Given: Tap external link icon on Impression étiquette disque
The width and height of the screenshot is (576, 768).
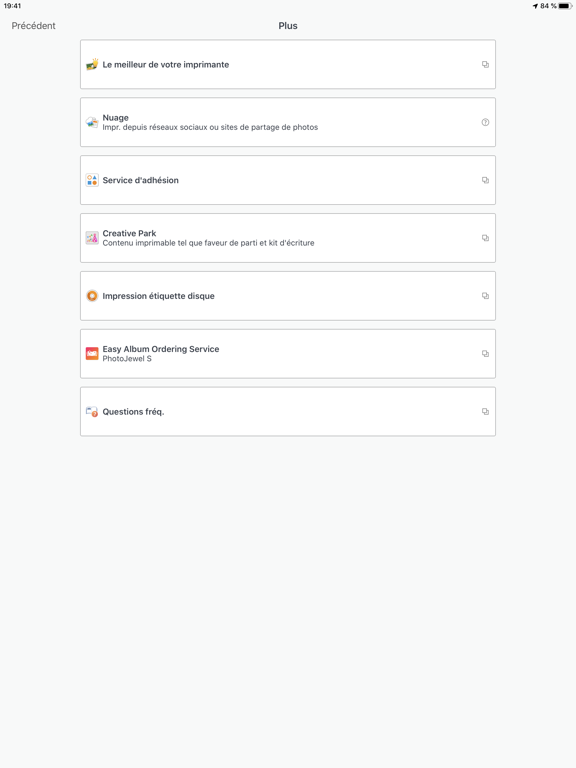Looking at the screenshot, I should click(485, 296).
